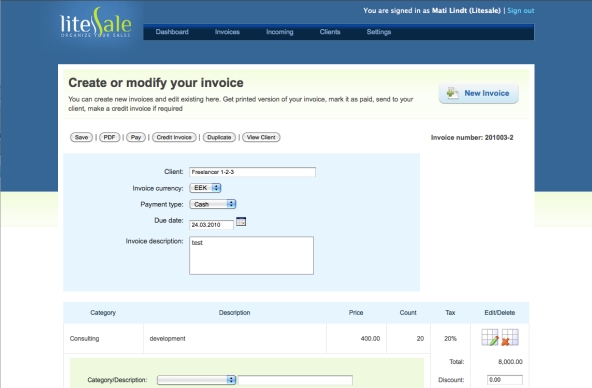Click the Edit/Delete column header
Image resolution: width=592 pixels, height=388 pixels.
[500, 313]
